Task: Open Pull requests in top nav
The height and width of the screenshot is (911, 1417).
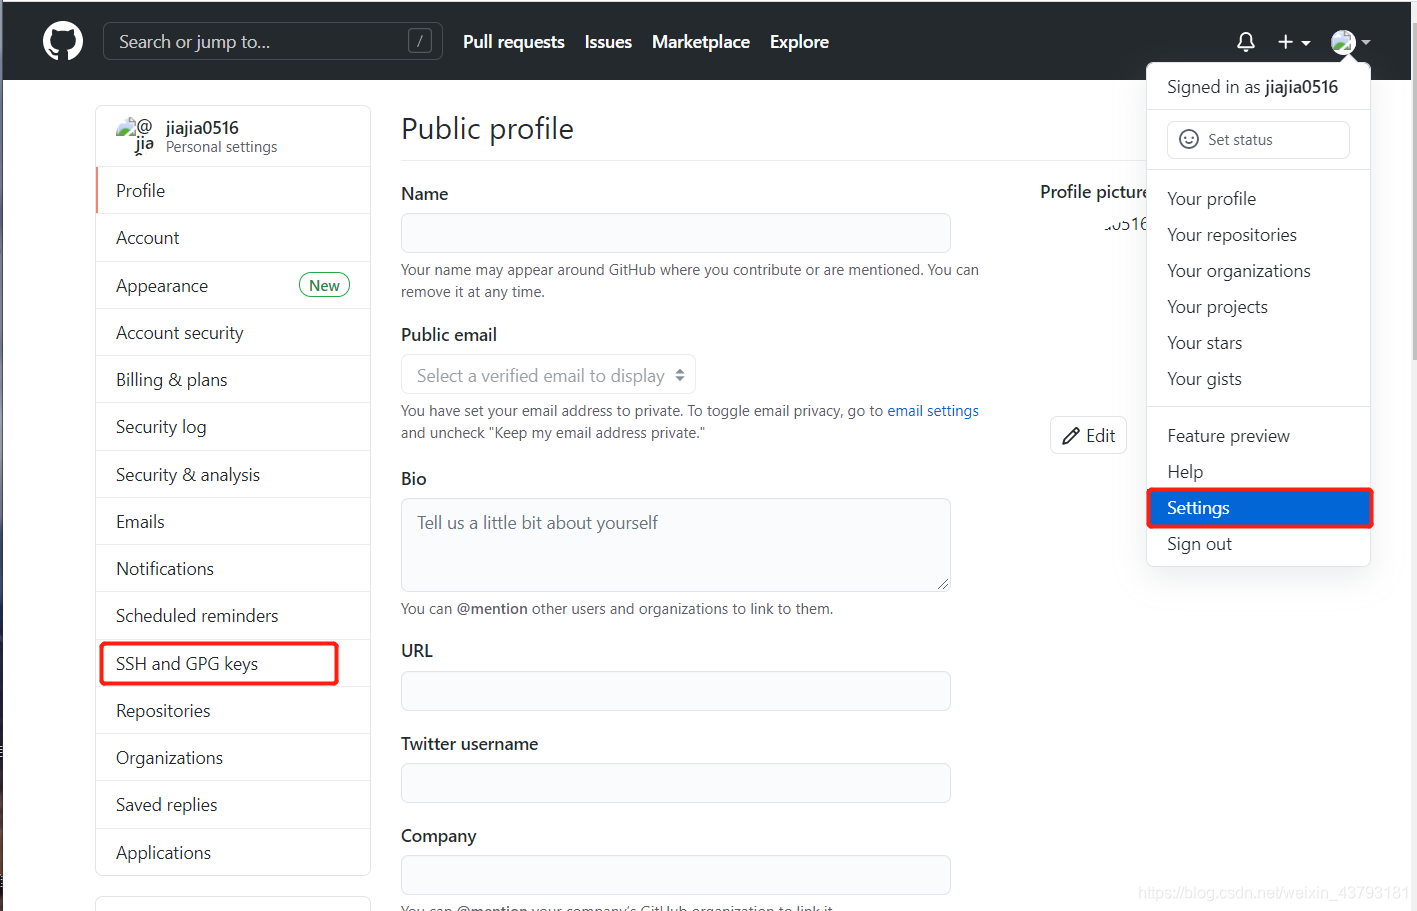Action: [514, 42]
